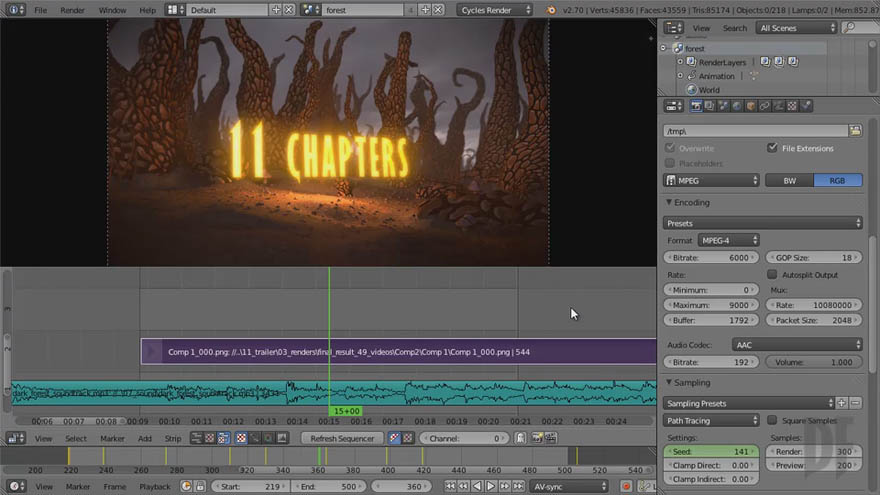Screen dimensions: 880x495
Task: Add a new screen layout next to Default
Action: 276,10
